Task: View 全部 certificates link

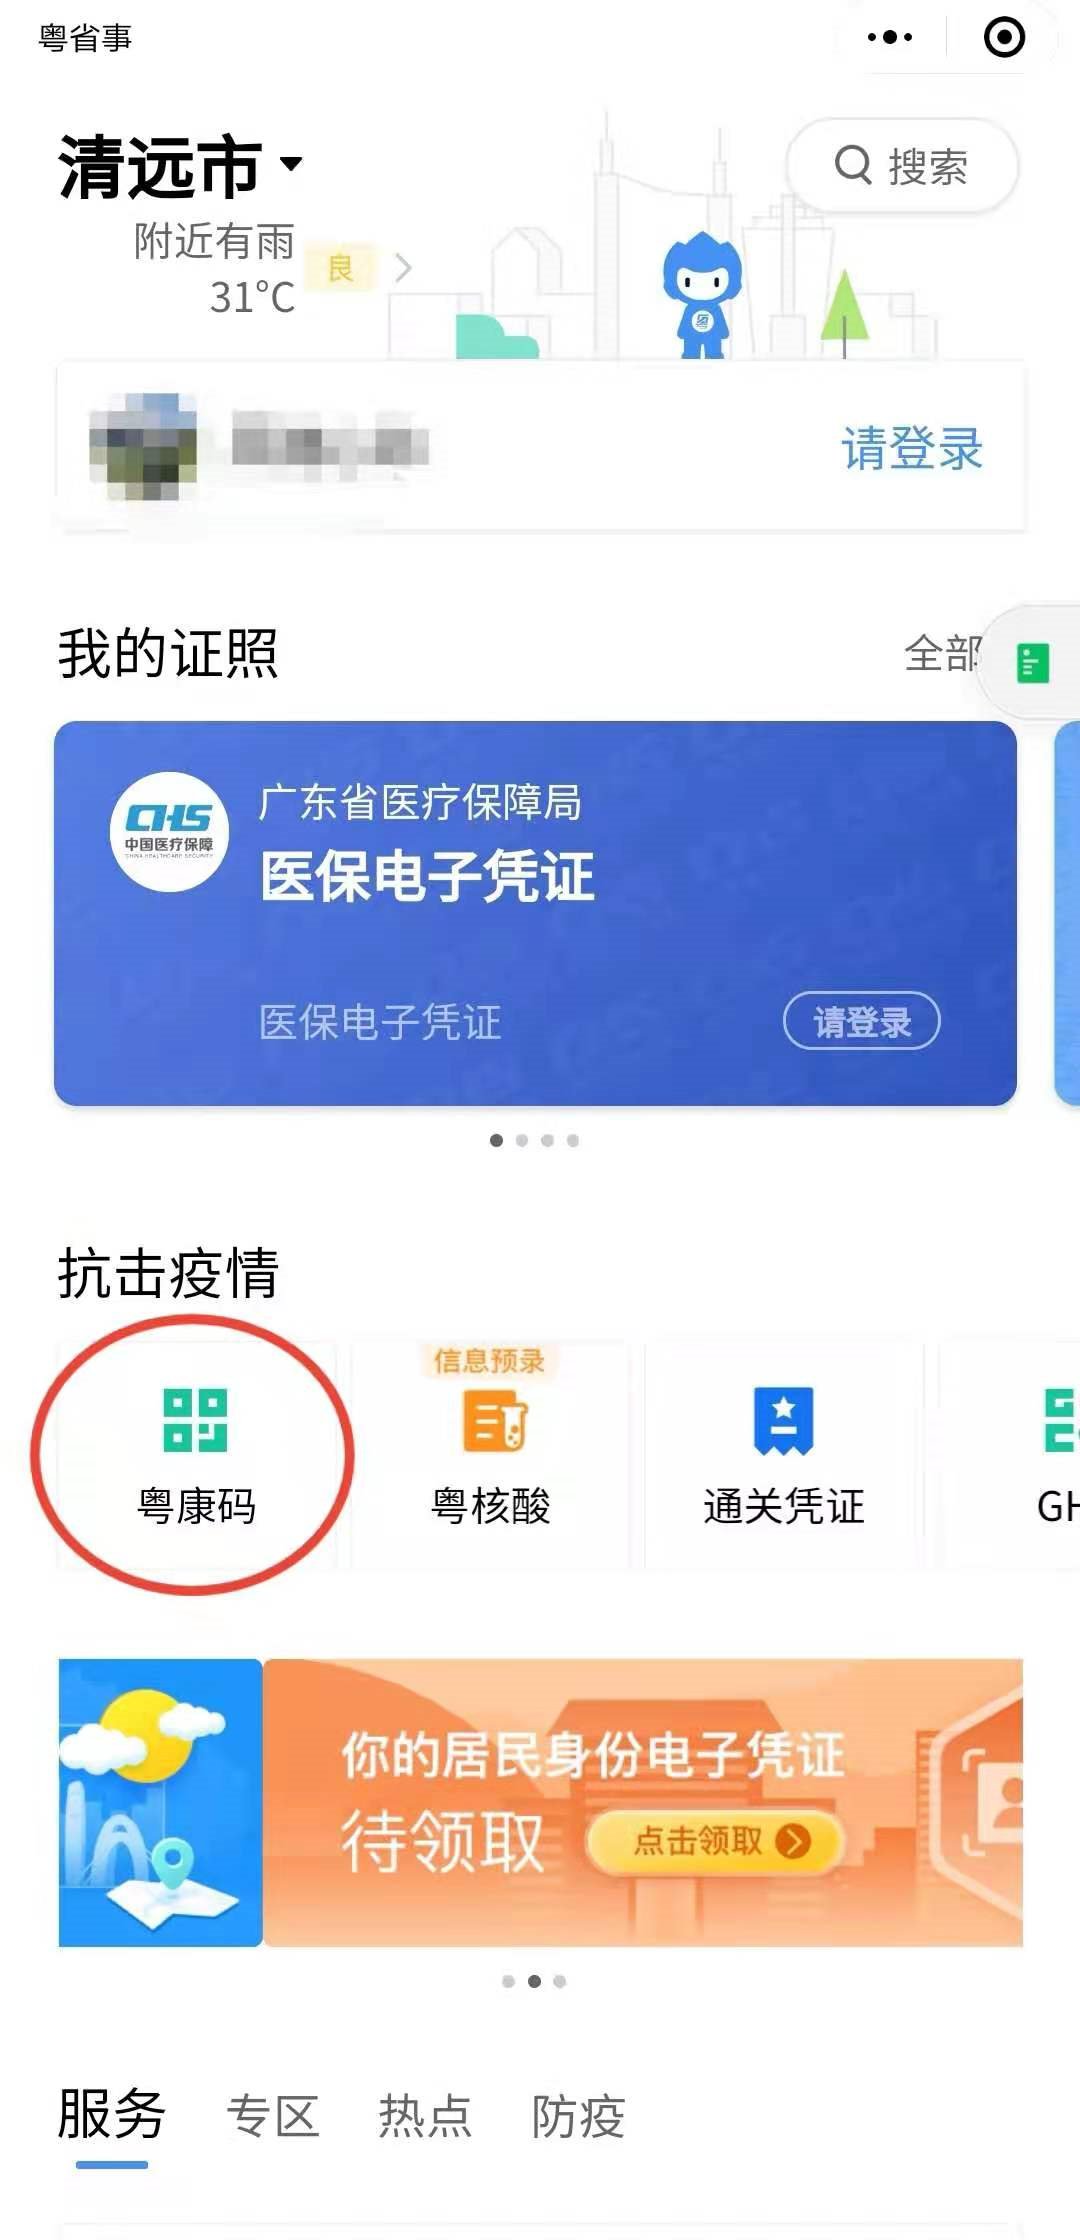Action: click(943, 654)
